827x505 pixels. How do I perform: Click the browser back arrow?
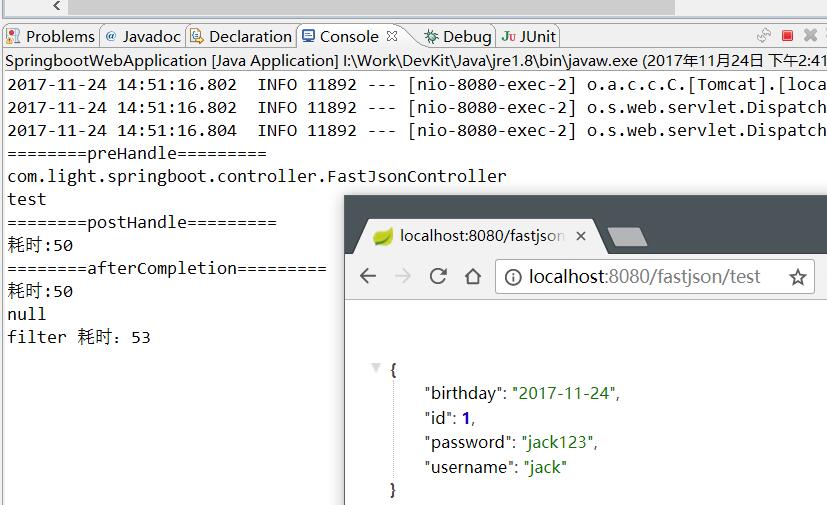click(368, 275)
